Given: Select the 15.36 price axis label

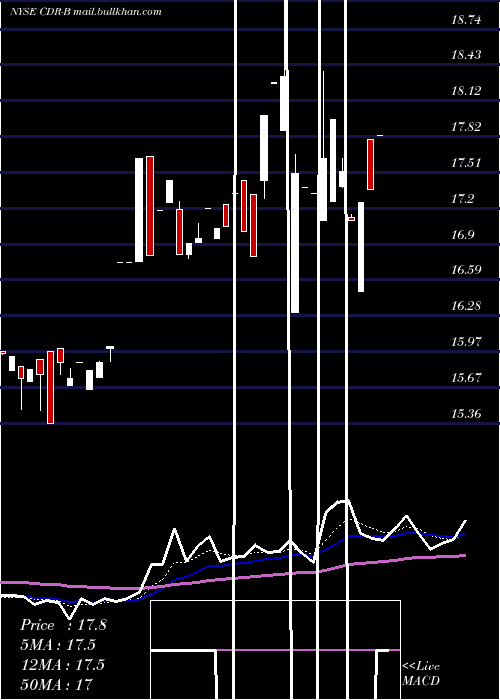Looking at the screenshot, I should pos(466,413).
